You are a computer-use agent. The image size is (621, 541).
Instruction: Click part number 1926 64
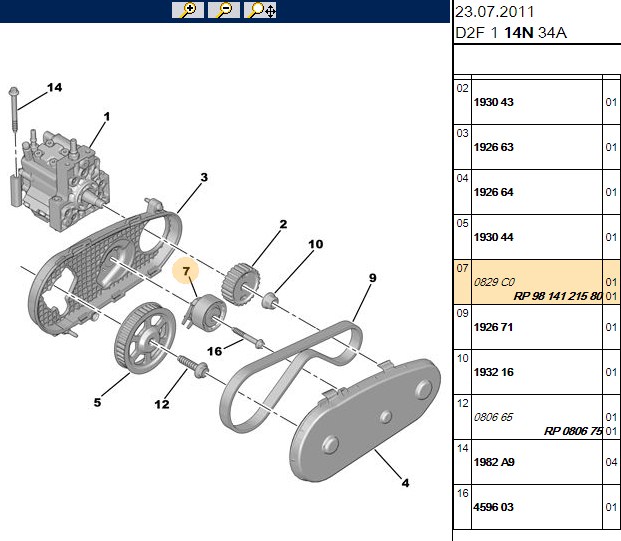493,192
